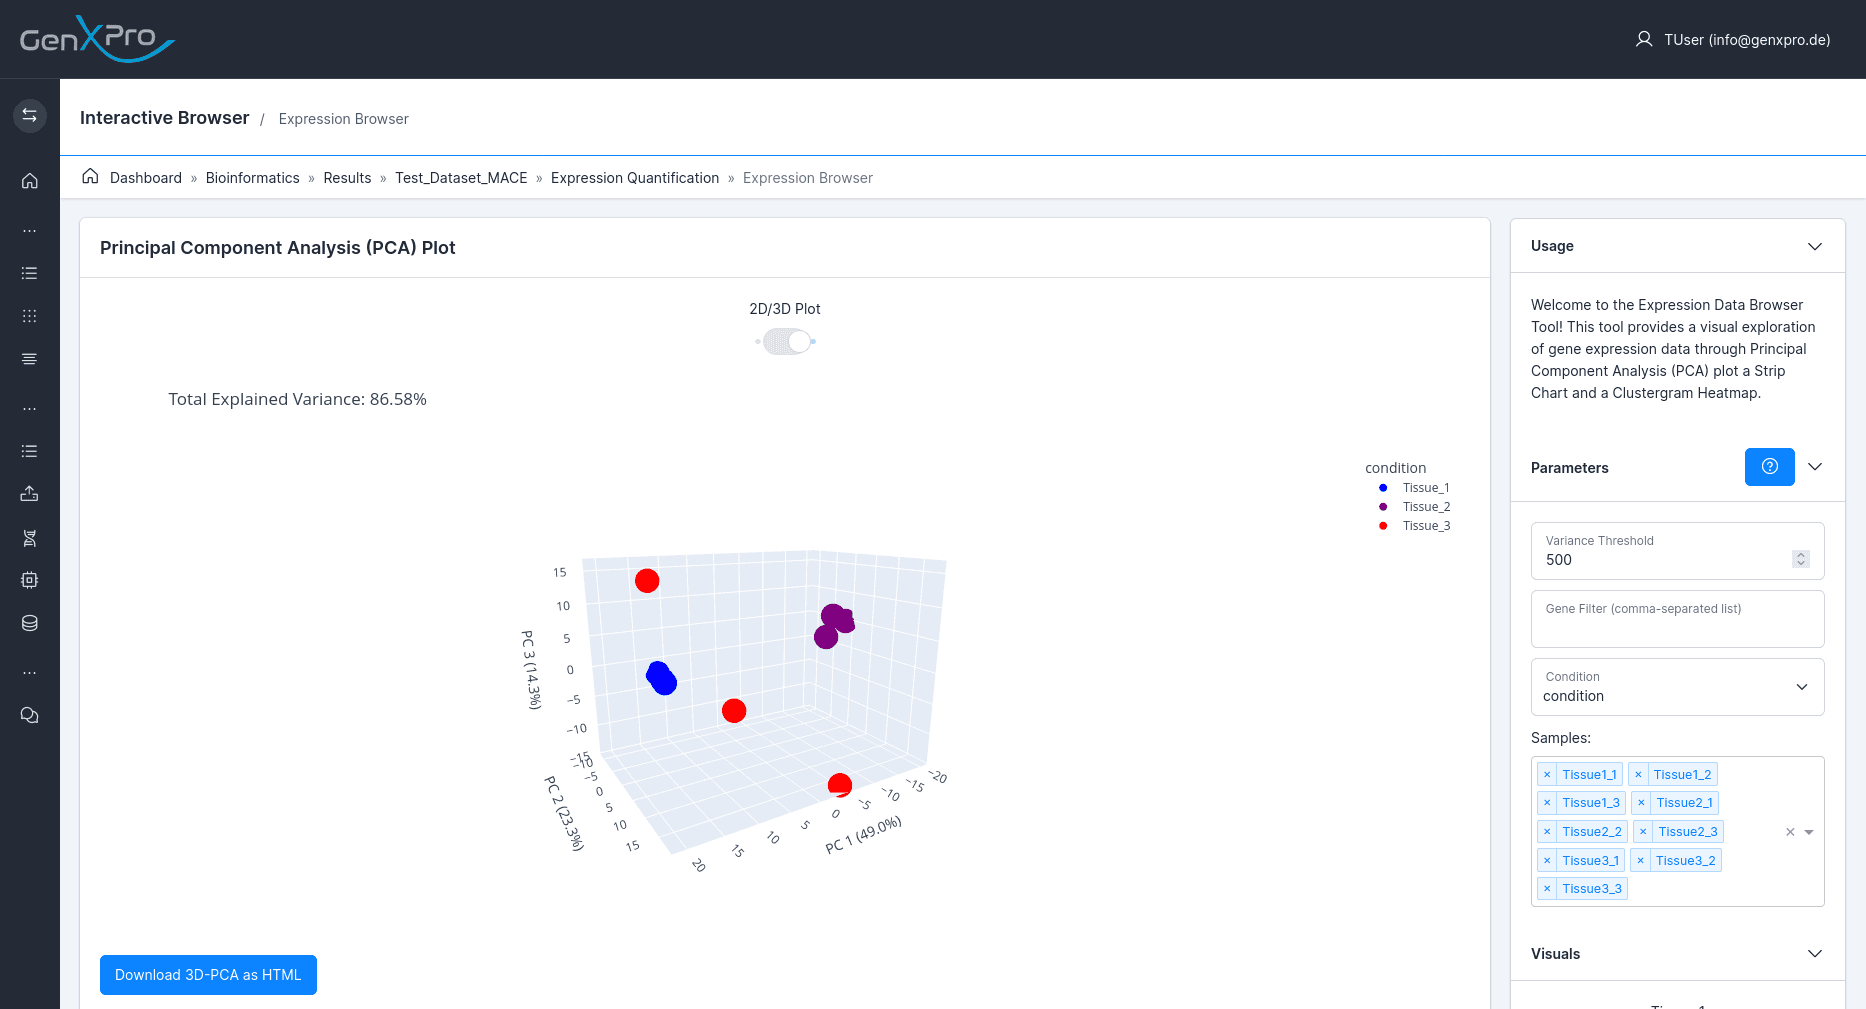Click the Interactive Browser page title

[x=165, y=118]
